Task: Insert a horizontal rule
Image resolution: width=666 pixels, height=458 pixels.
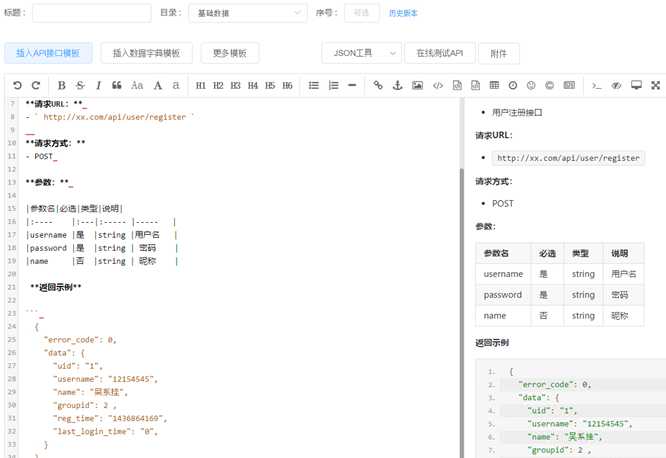Action: (x=352, y=85)
